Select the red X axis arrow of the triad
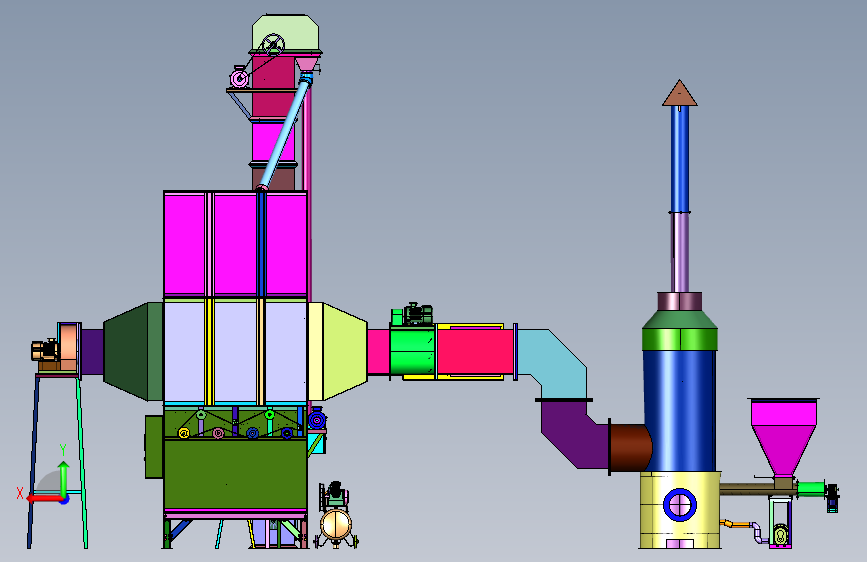Image resolution: width=867 pixels, height=562 pixels. (x=45, y=499)
